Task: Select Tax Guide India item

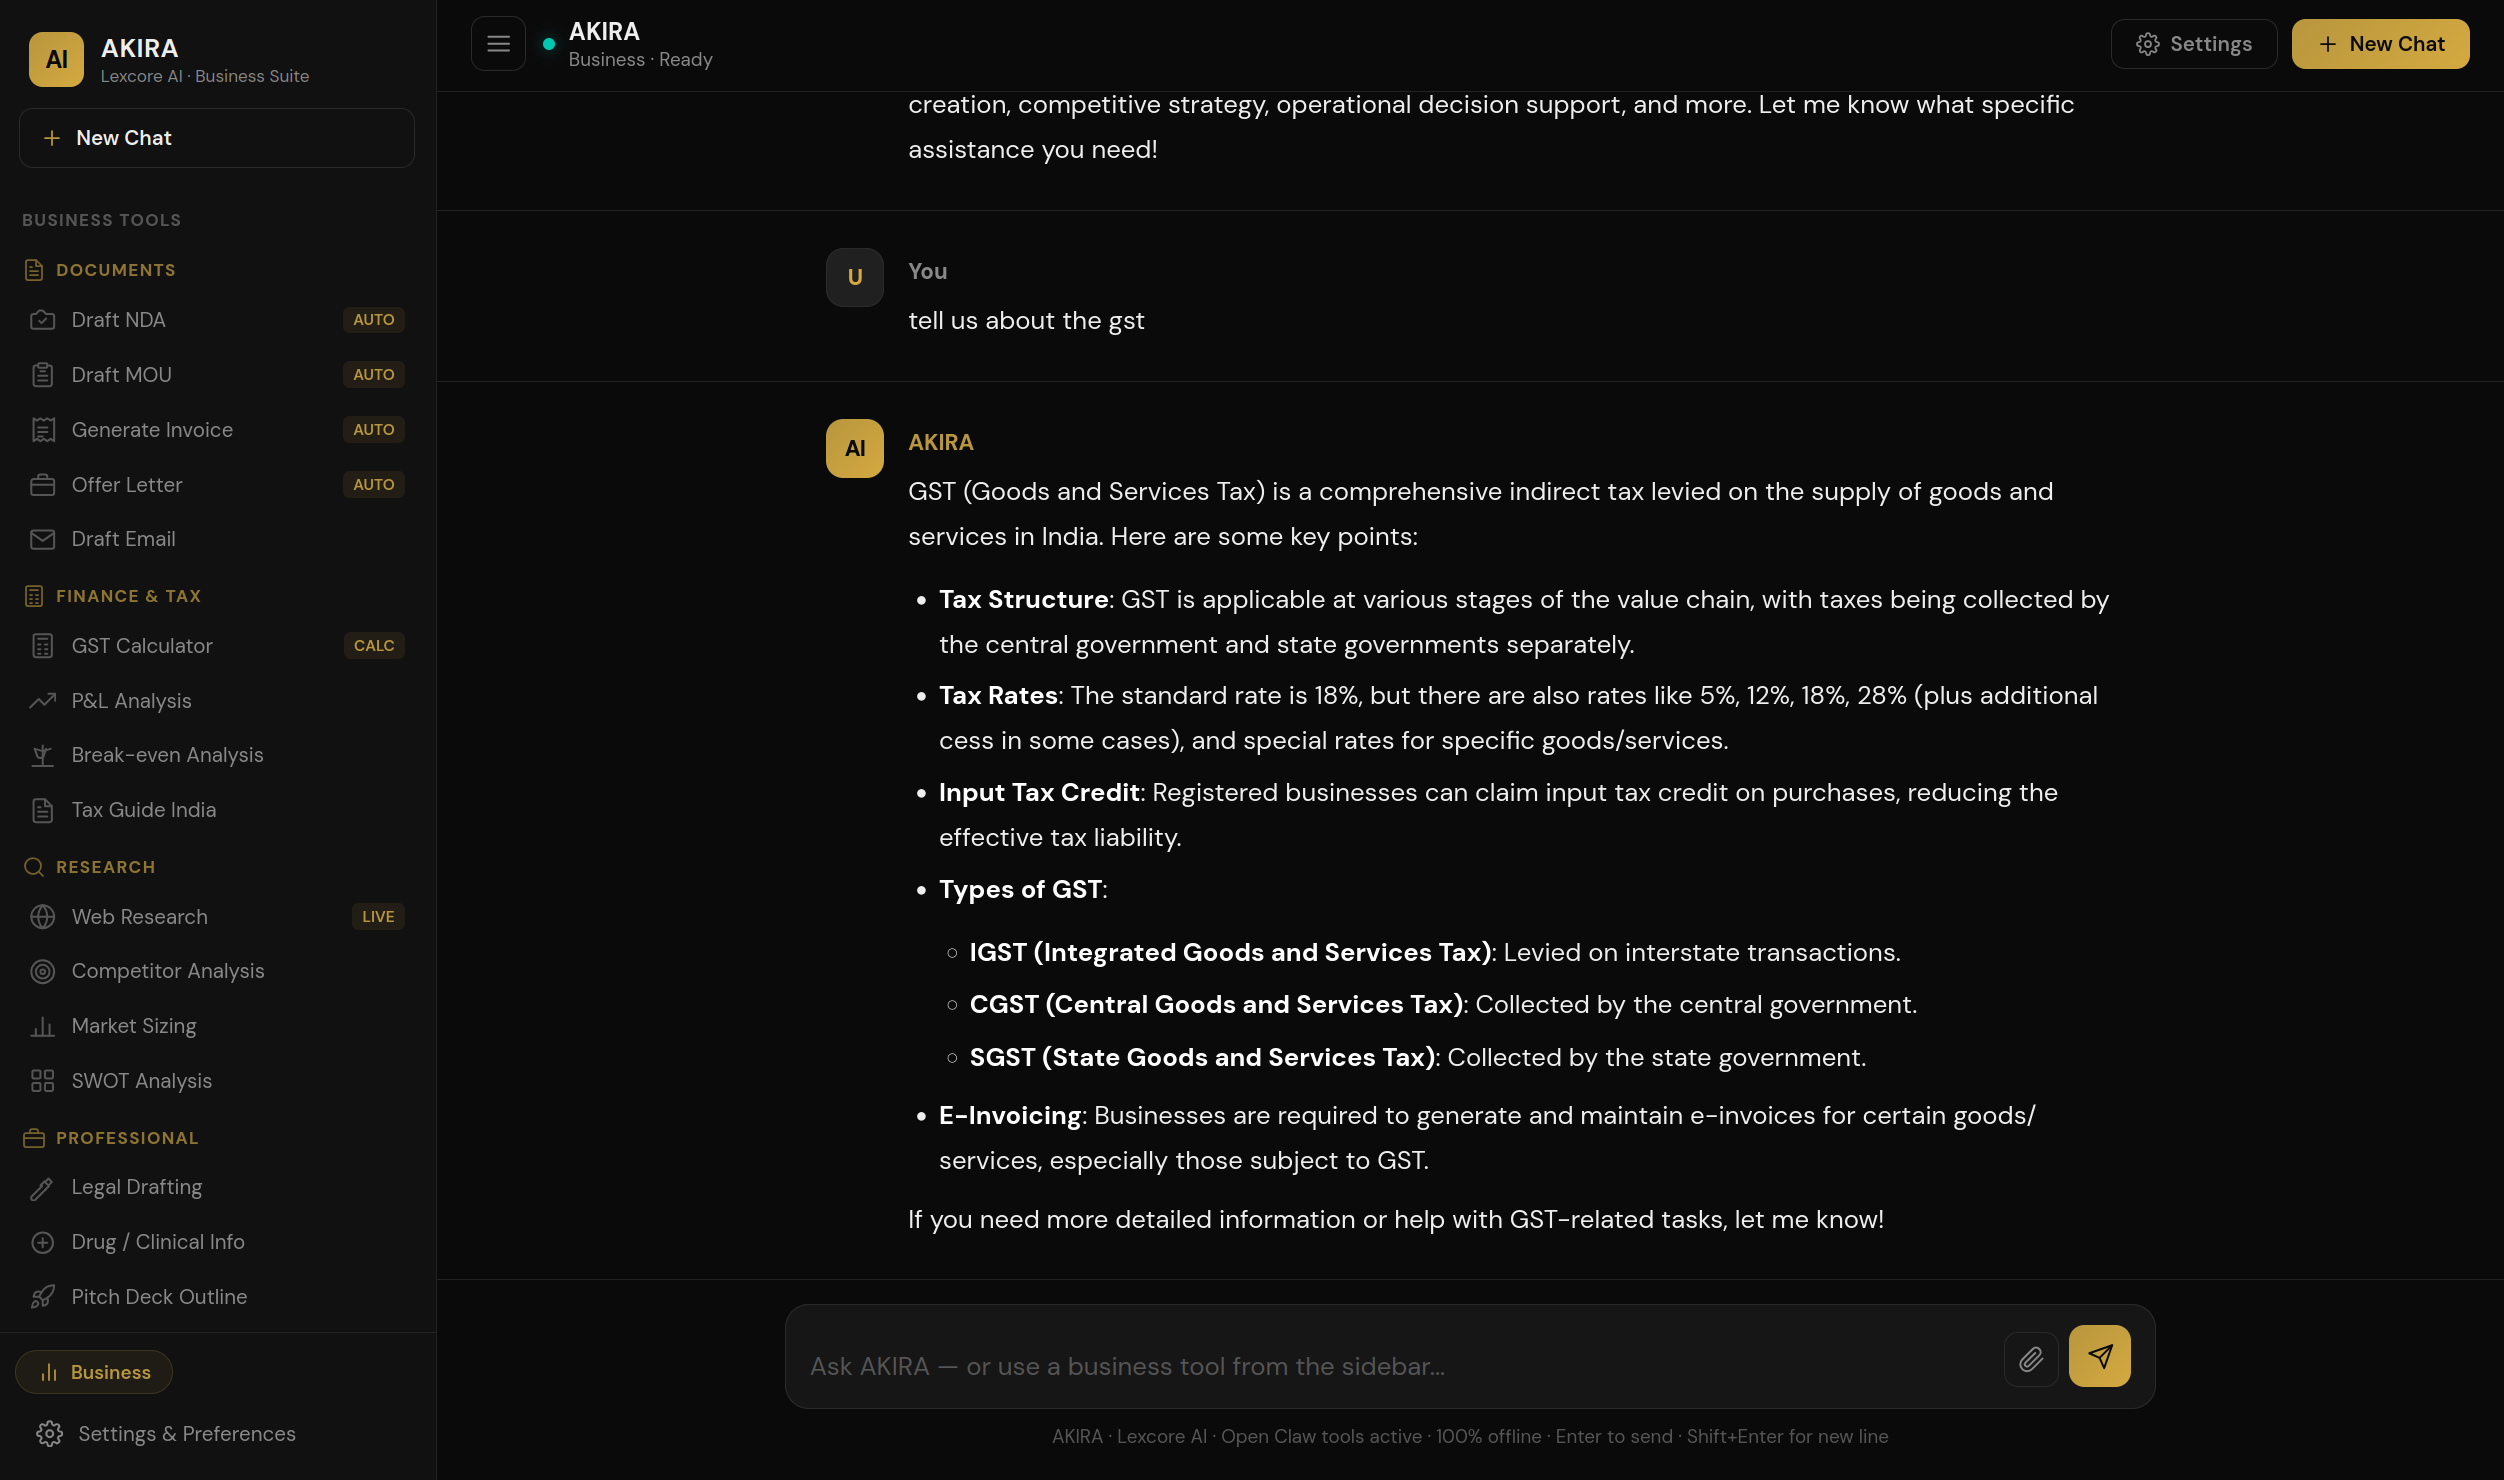Action: 216,810
